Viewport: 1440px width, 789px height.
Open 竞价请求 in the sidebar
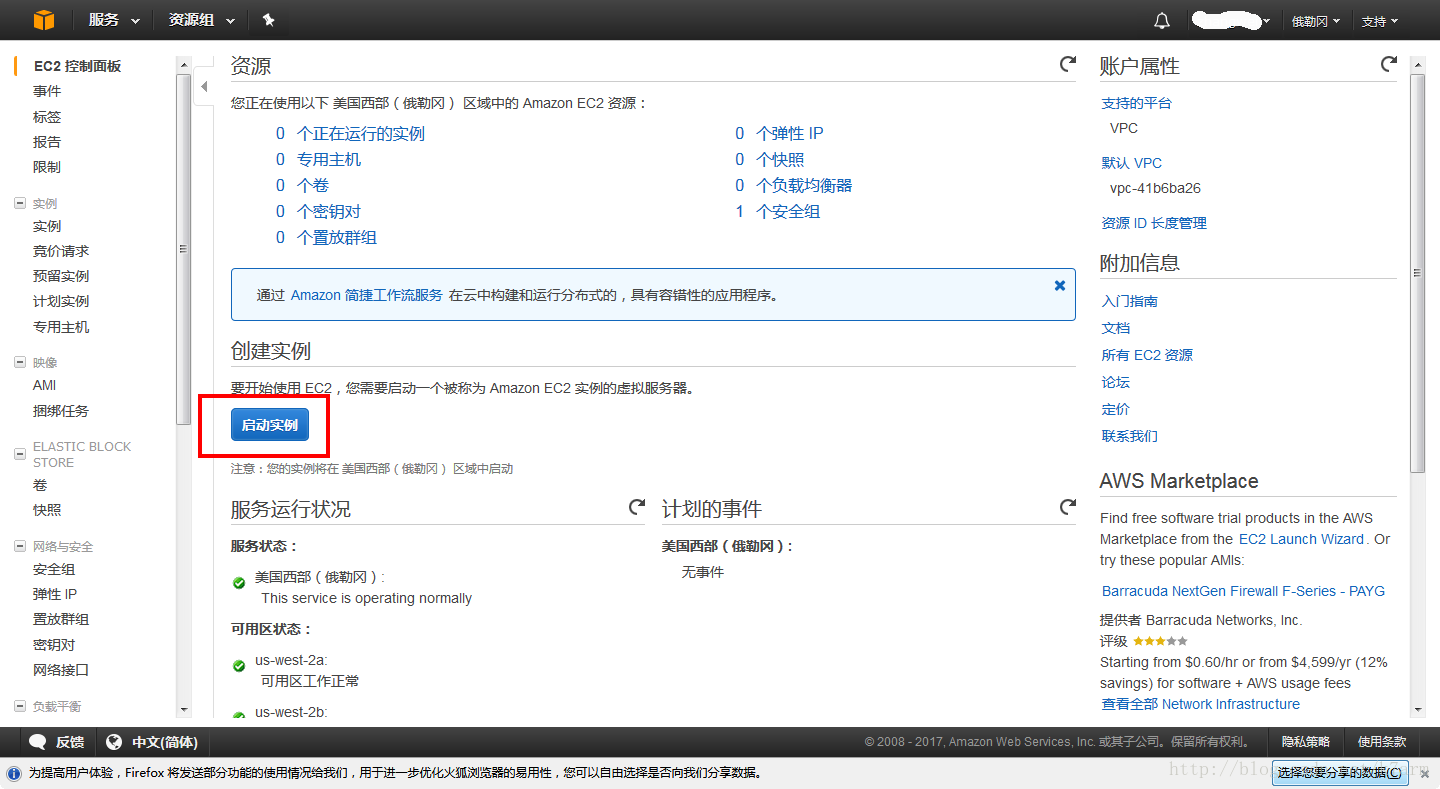[x=61, y=251]
